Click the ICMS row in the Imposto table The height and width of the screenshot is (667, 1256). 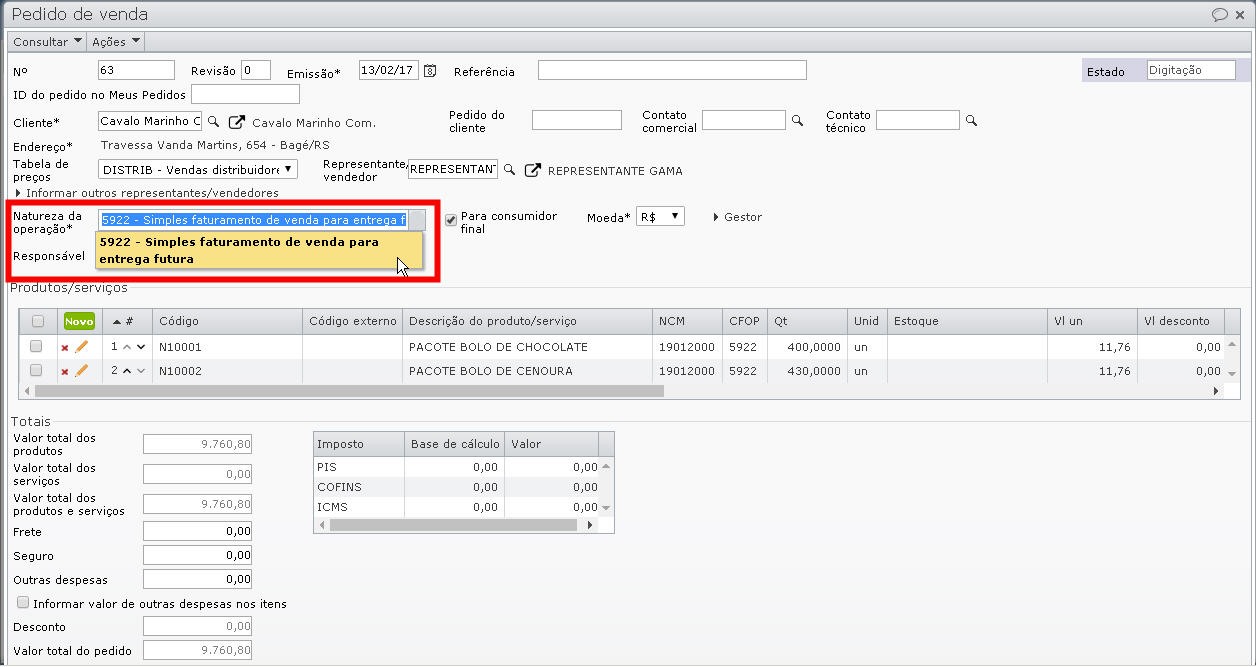[456, 507]
